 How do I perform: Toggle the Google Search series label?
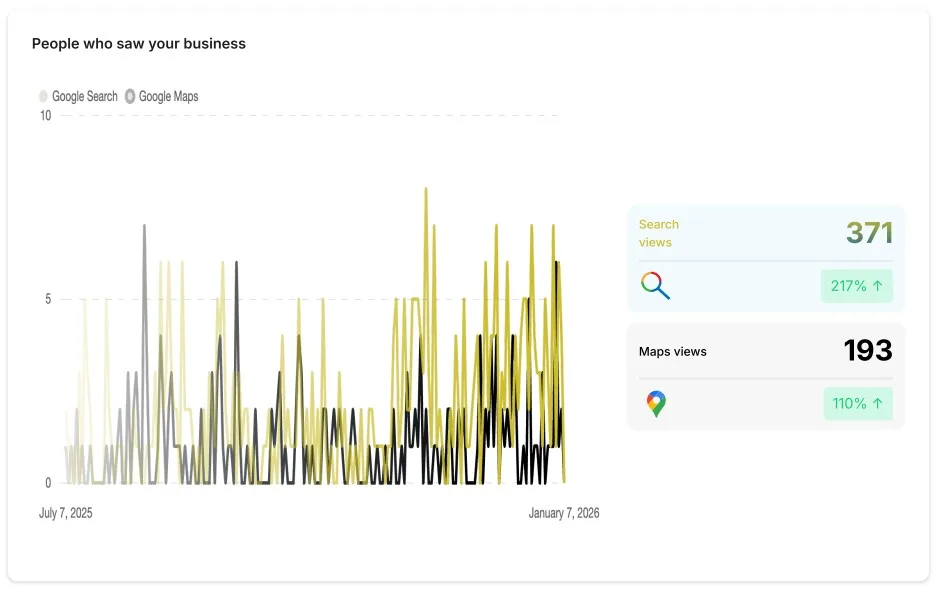coord(85,97)
